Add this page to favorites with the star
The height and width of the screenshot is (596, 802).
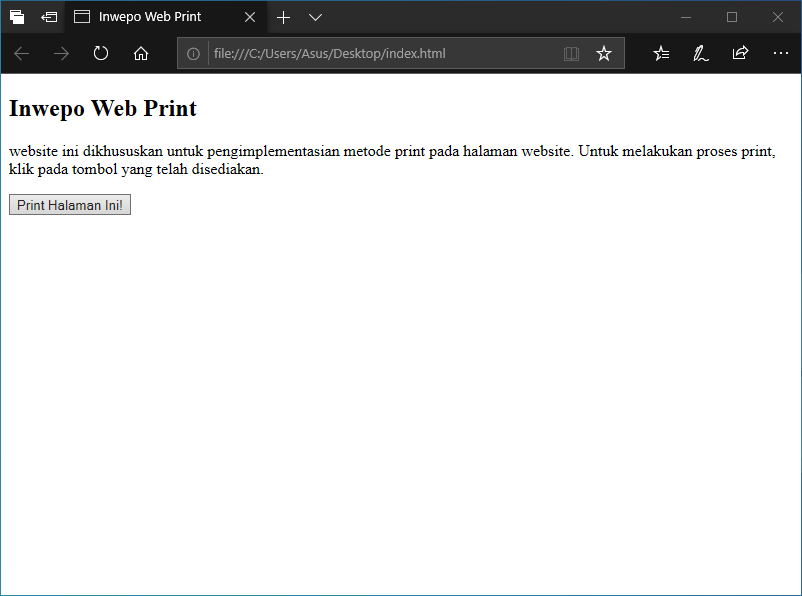(604, 54)
